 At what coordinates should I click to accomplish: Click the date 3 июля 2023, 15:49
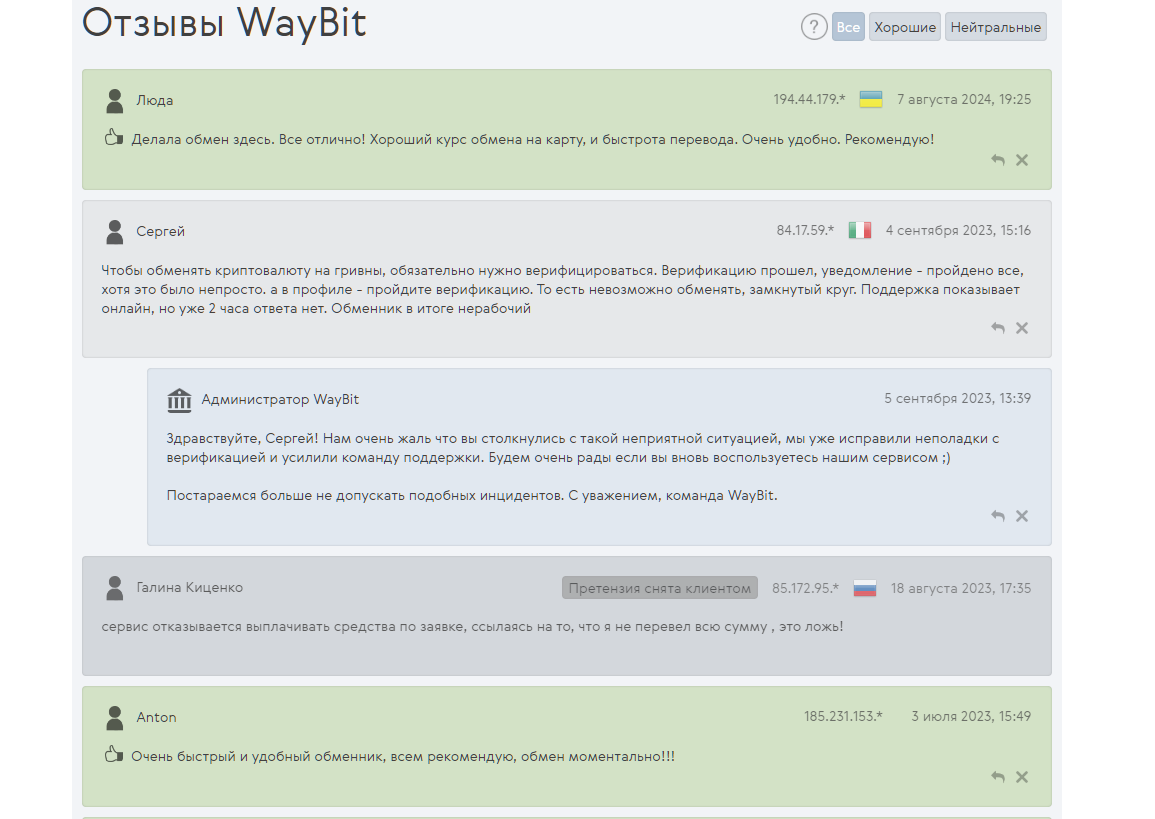(971, 717)
